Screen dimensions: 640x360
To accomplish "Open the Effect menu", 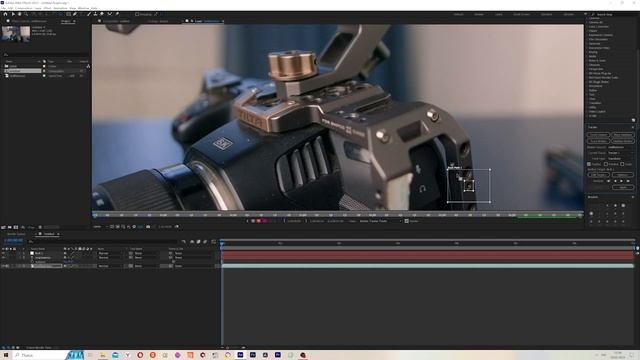I will click(47, 8).
